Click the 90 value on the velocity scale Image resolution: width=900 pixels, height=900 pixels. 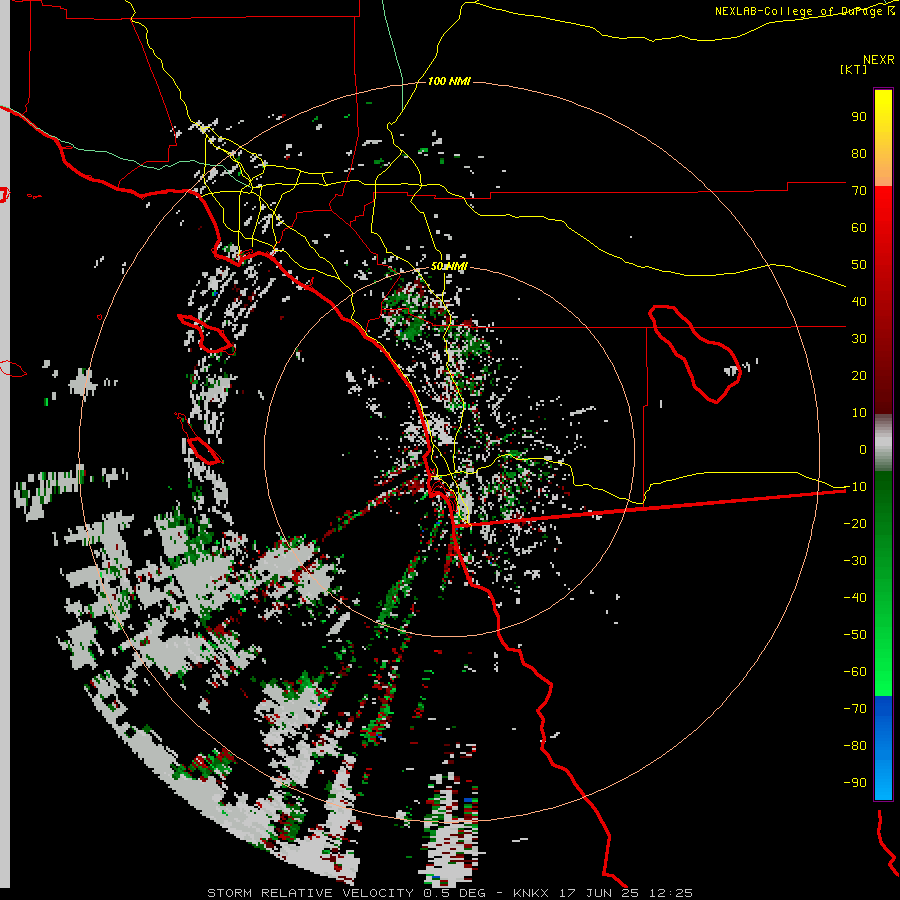pyautogui.click(x=859, y=117)
